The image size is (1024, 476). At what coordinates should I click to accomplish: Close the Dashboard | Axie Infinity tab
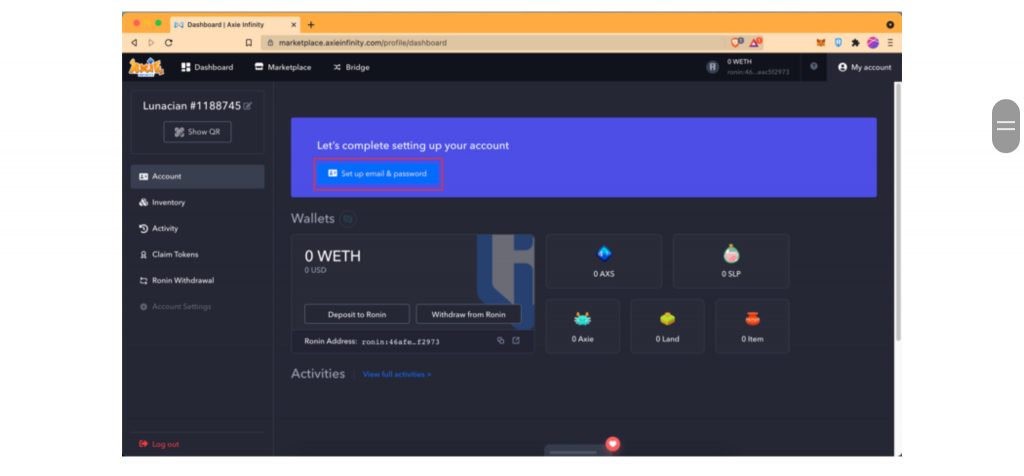(x=294, y=25)
